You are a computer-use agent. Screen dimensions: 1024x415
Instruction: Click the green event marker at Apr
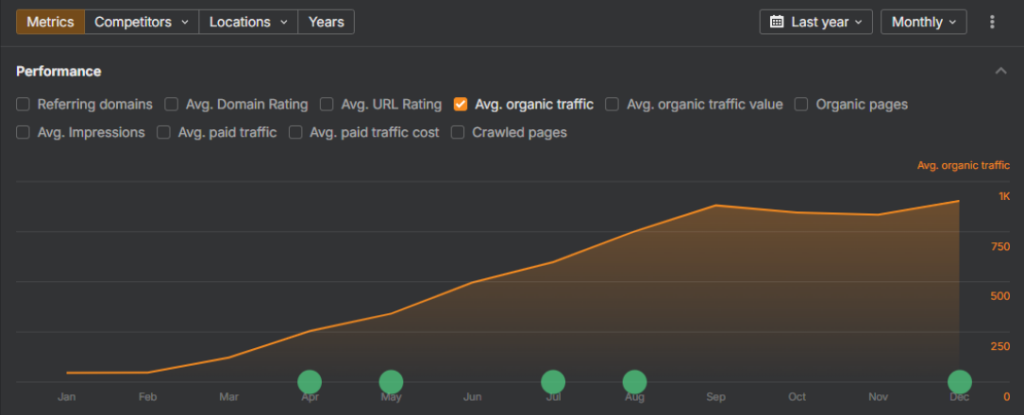tap(310, 381)
